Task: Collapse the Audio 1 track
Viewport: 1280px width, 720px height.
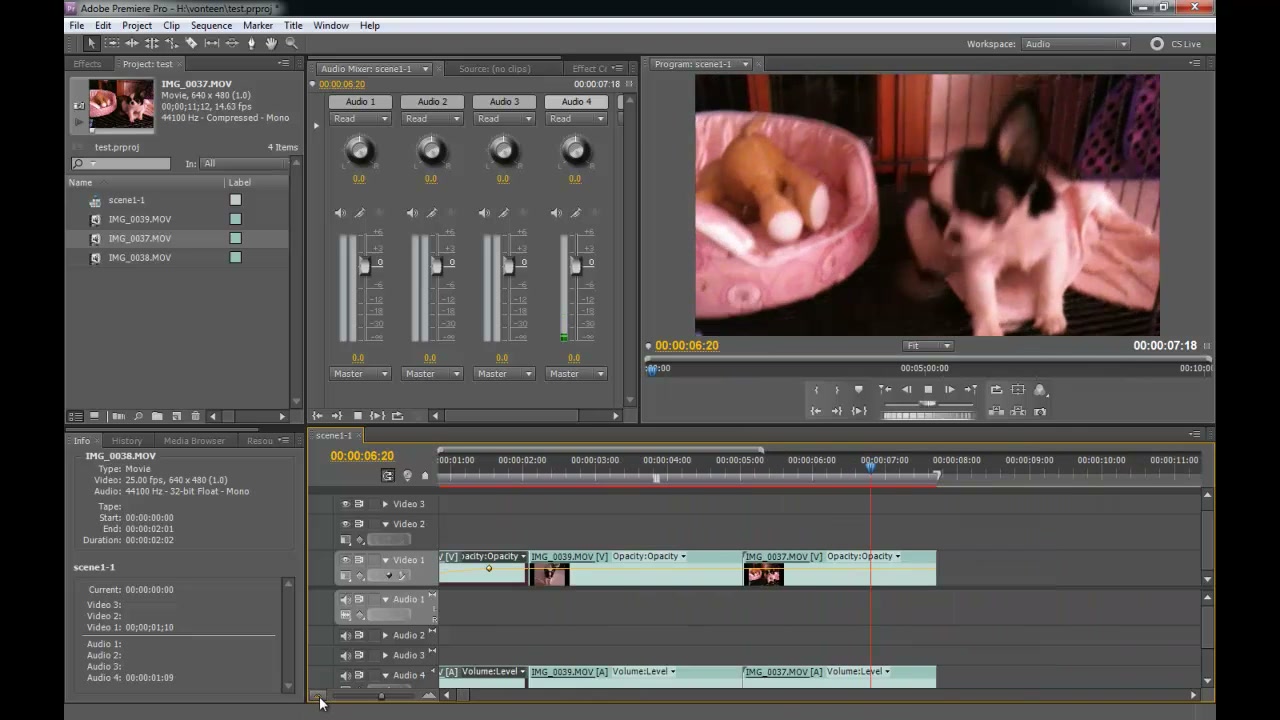Action: pos(385,599)
